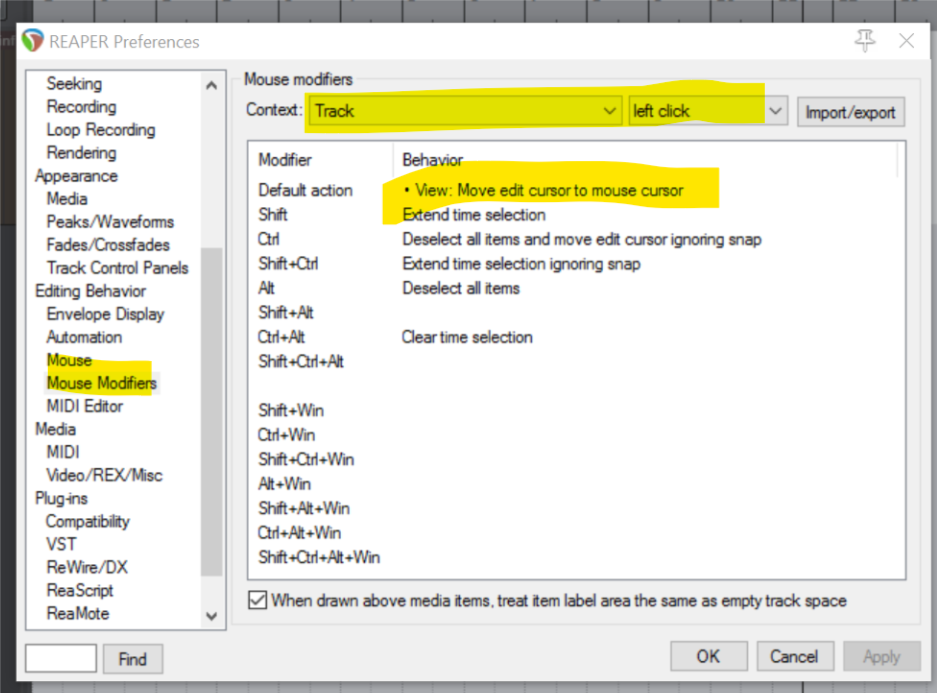Open ReaMote preferences page

click(x=78, y=613)
